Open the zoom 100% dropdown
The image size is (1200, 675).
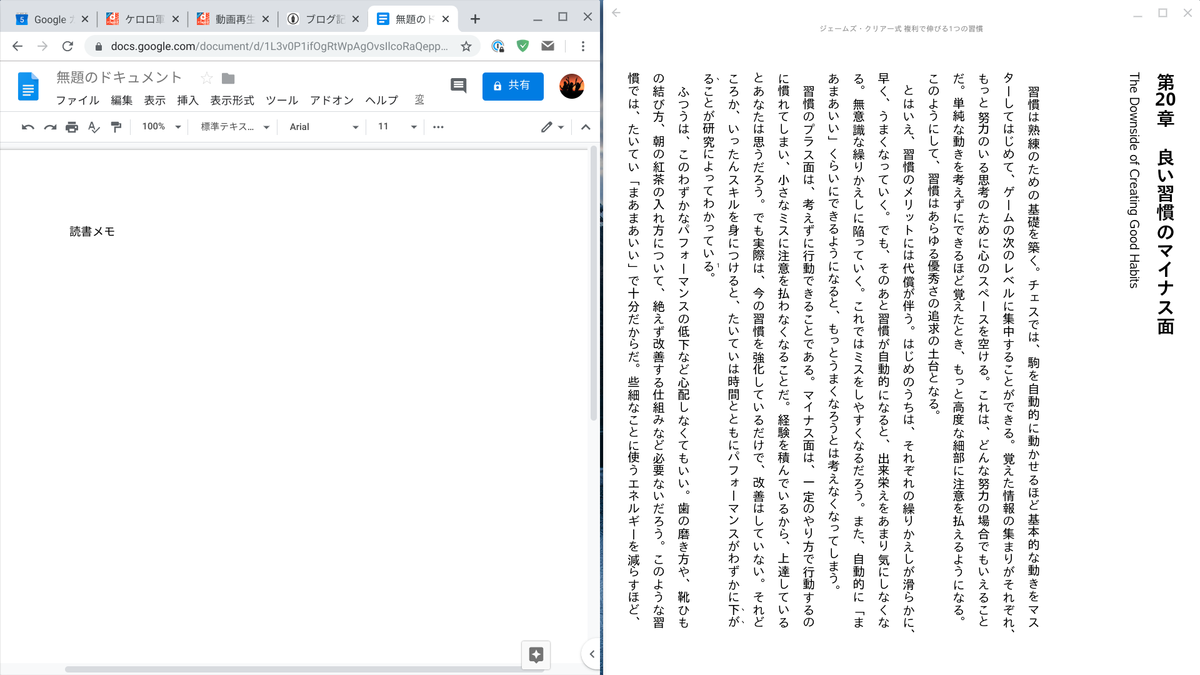(x=161, y=127)
